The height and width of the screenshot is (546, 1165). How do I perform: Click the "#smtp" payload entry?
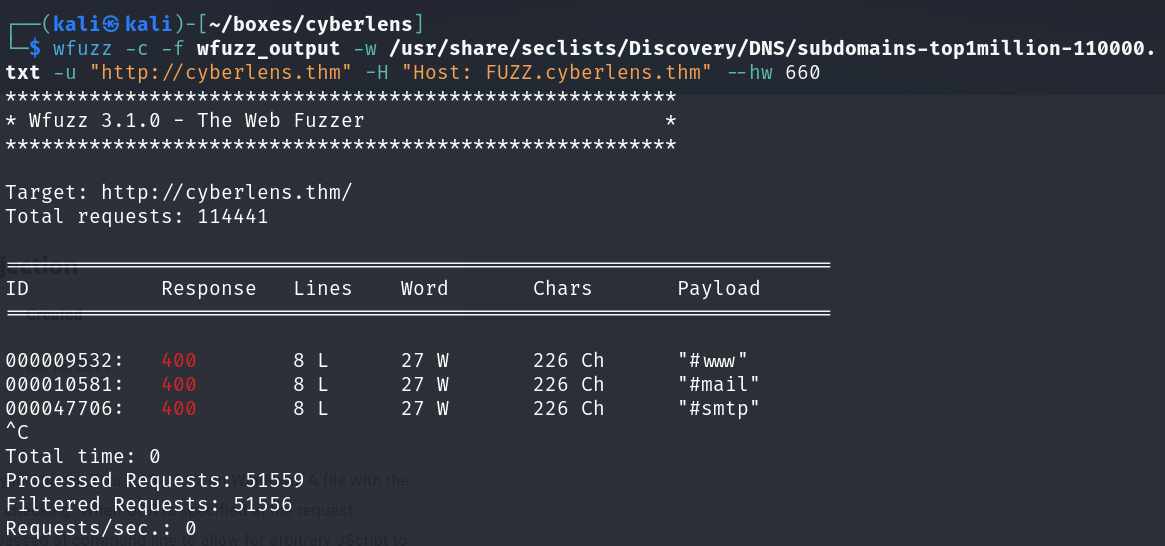point(719,408)
